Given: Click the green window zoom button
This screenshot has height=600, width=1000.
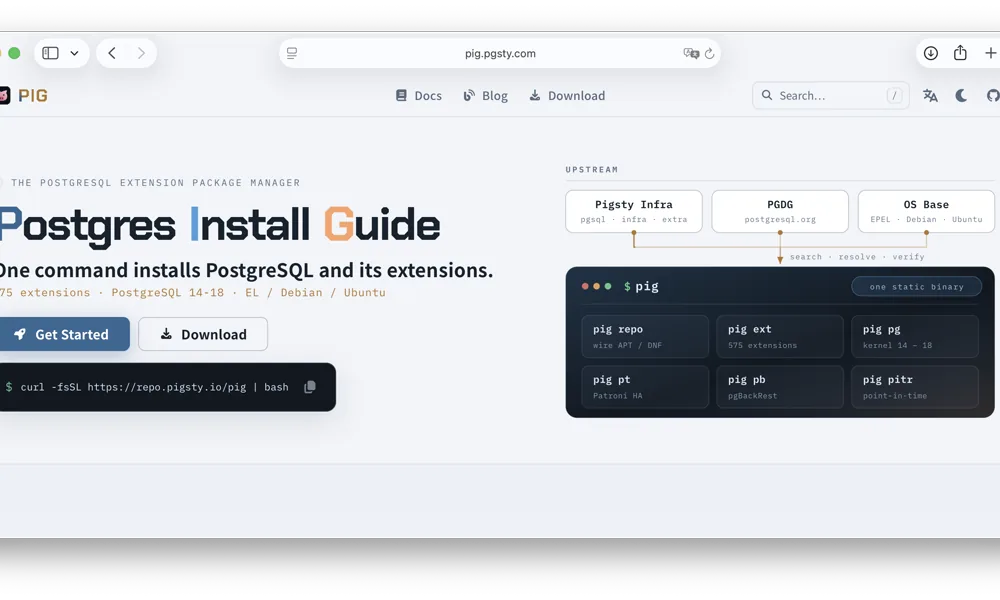Looking at the screenshot, I should tap(14, 53).
